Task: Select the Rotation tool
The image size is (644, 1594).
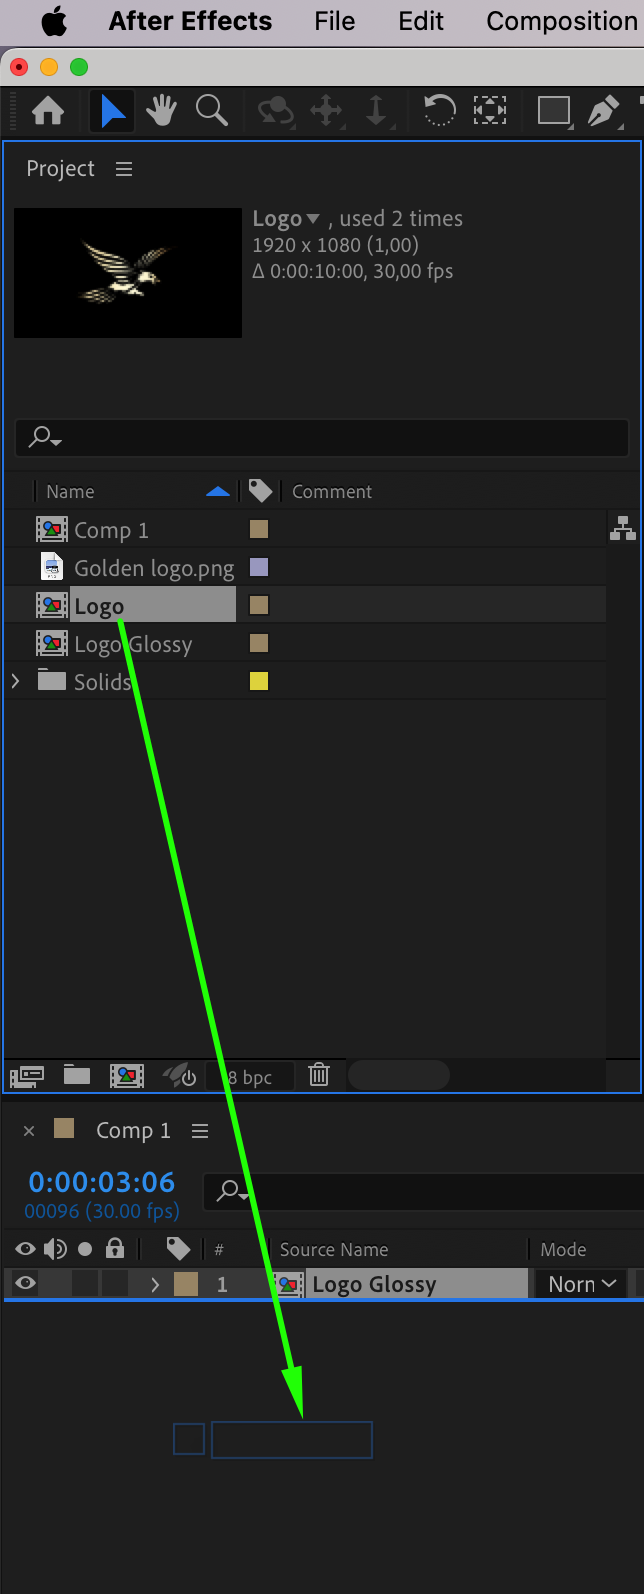Action: tap(439, 111)
